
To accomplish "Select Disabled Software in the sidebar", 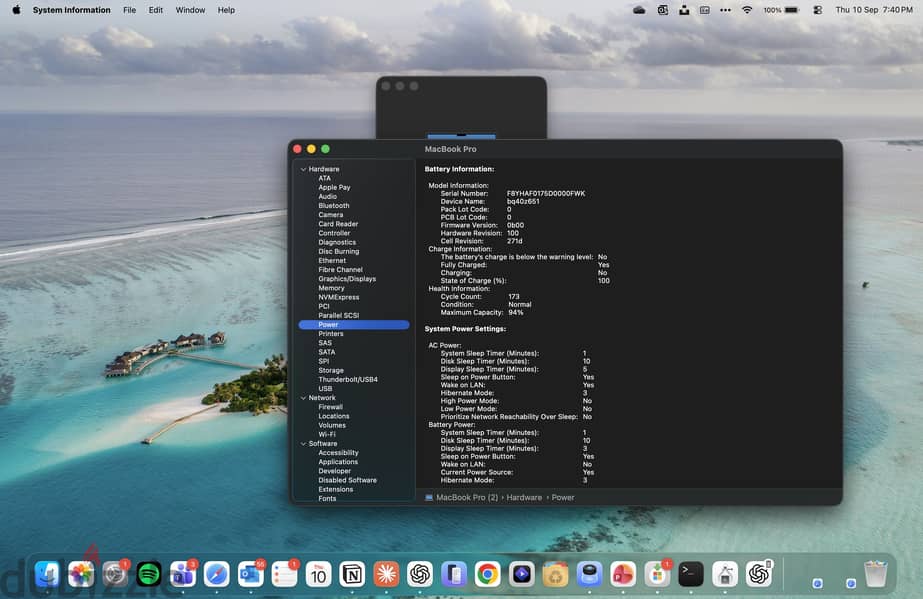I will 347,480.
